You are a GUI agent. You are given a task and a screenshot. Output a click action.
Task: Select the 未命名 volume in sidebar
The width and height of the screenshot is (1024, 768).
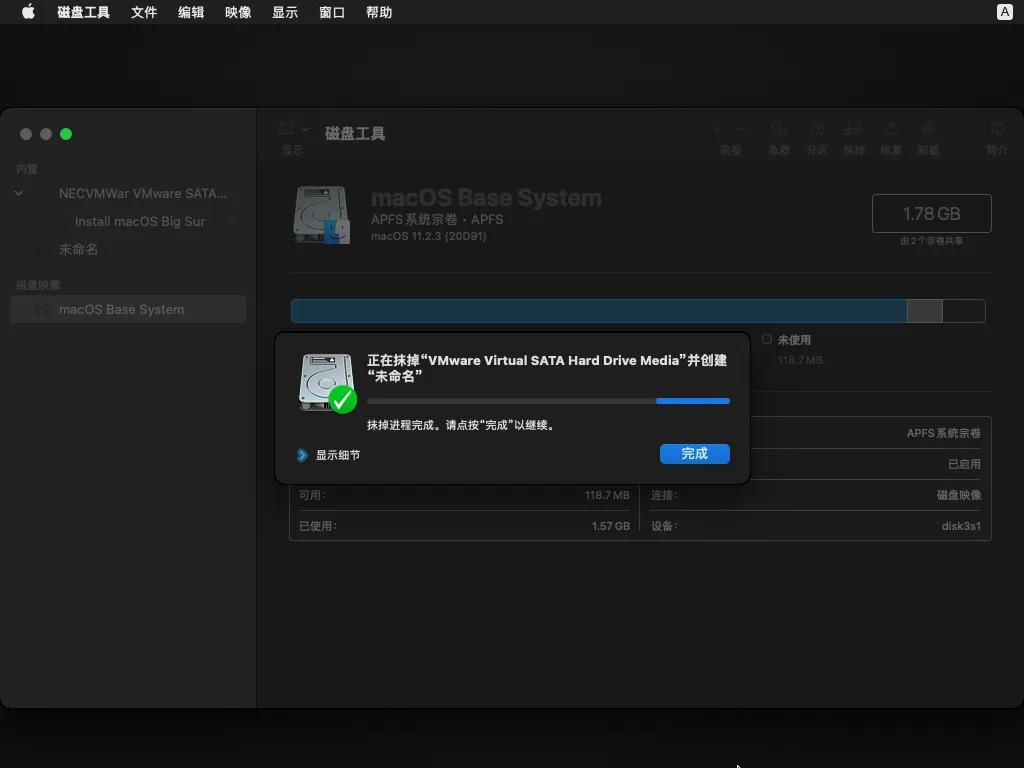(x=78, y=249)
